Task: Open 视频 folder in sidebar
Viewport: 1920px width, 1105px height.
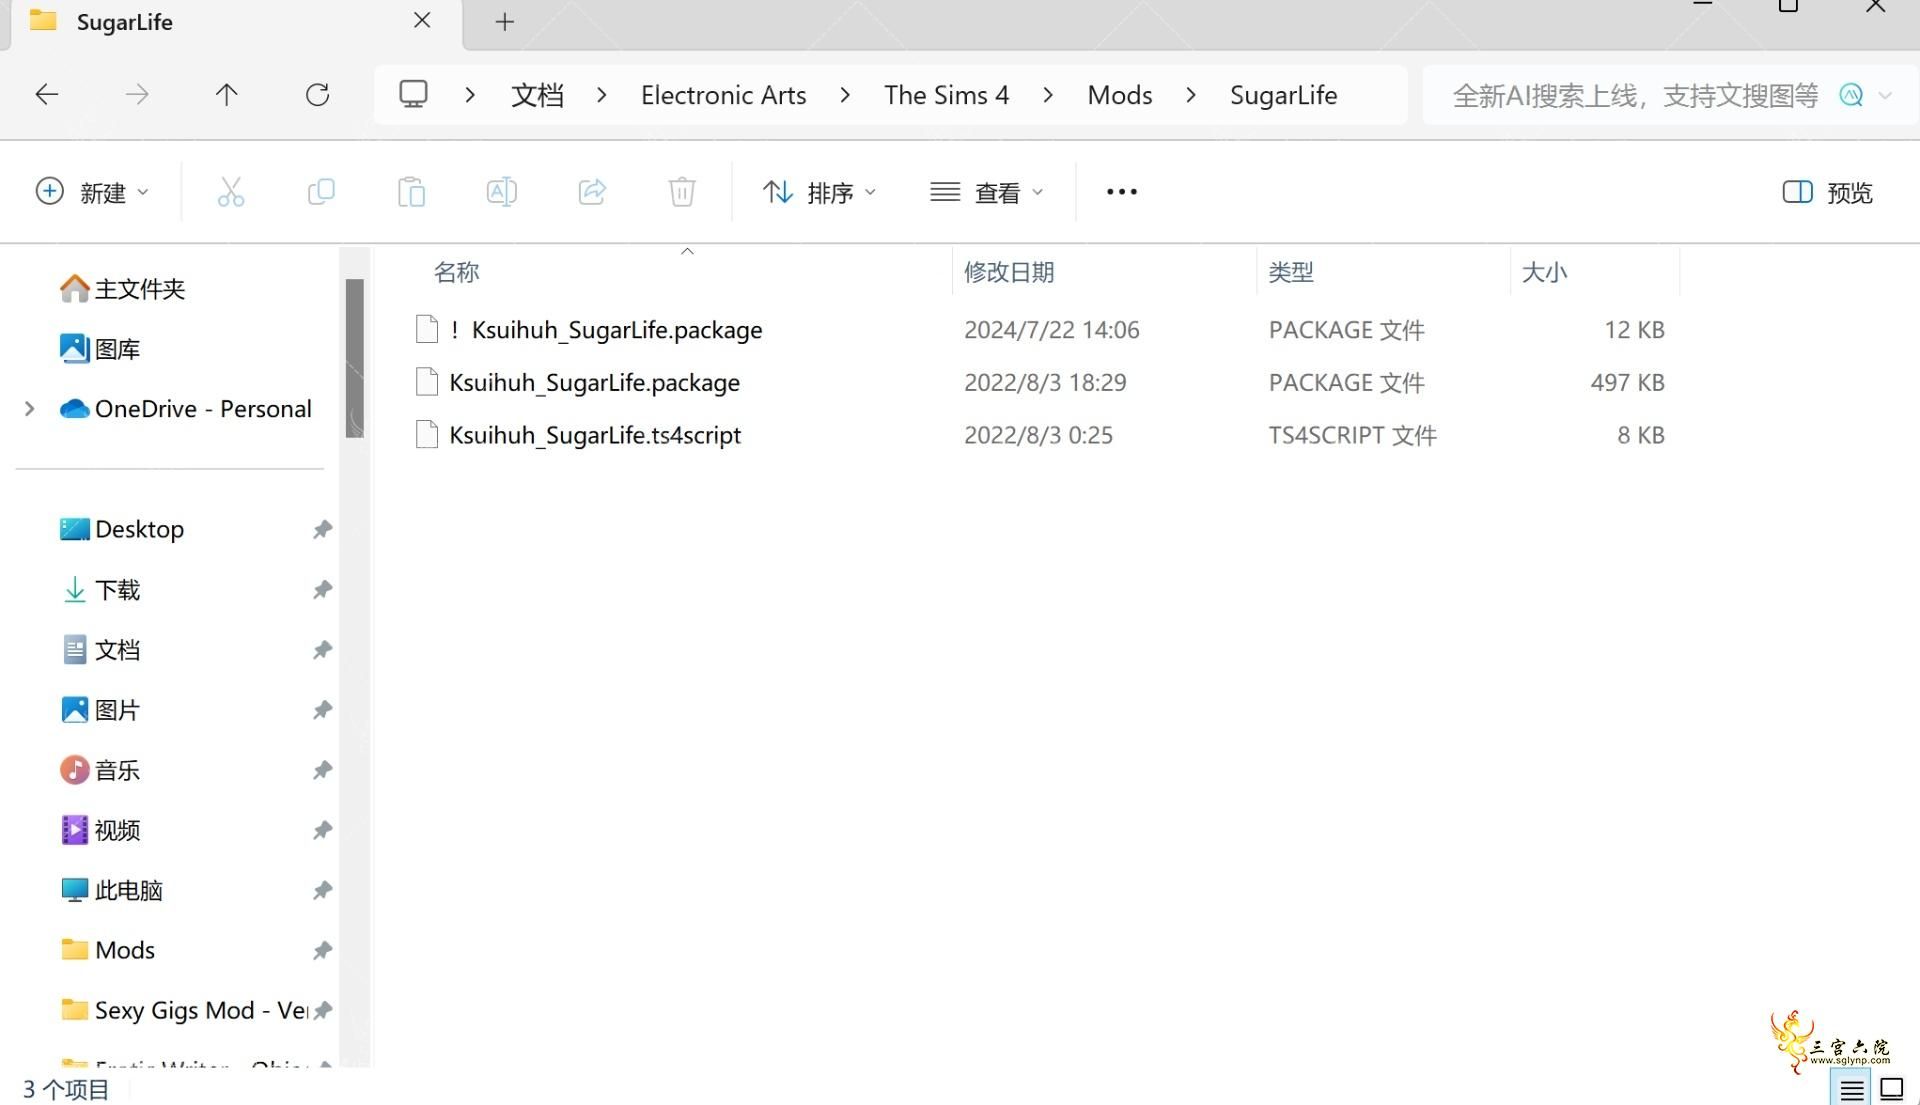Action: [x=101, y=830]
